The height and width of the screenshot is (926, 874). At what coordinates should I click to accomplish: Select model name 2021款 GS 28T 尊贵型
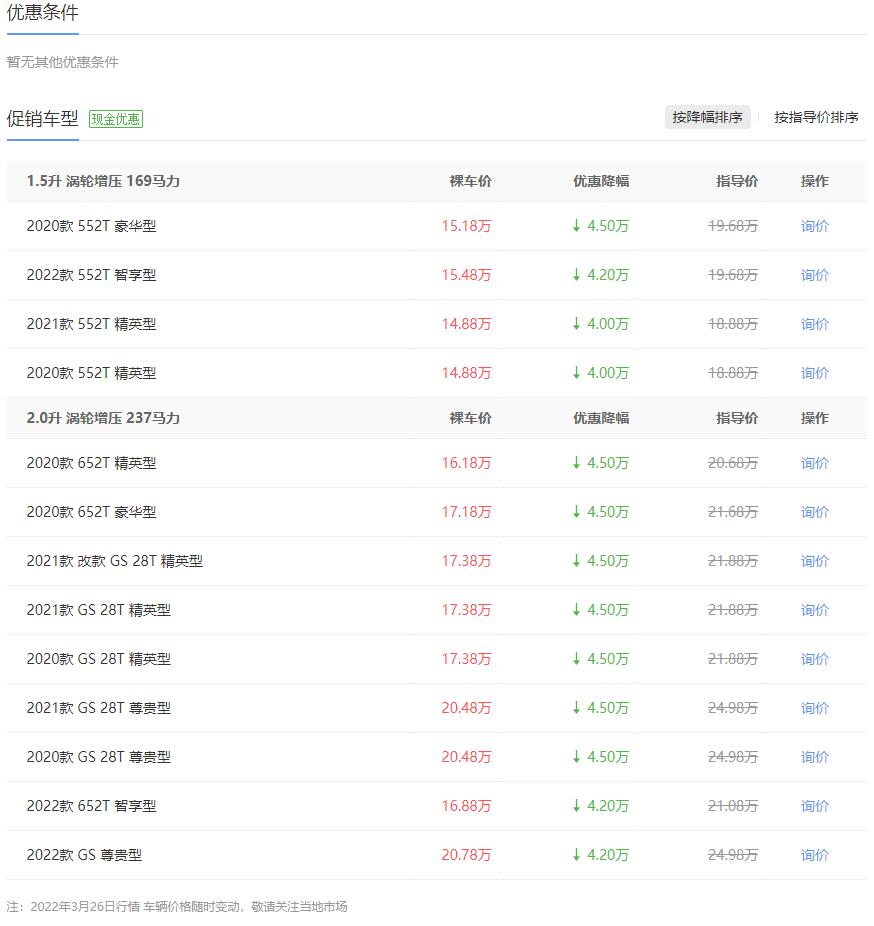[99, 707]
